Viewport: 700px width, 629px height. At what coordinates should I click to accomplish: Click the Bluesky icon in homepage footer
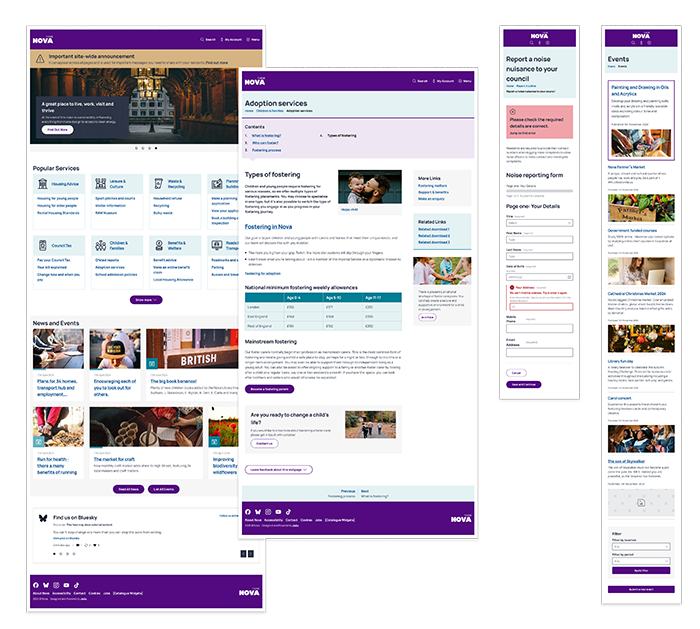46,585
